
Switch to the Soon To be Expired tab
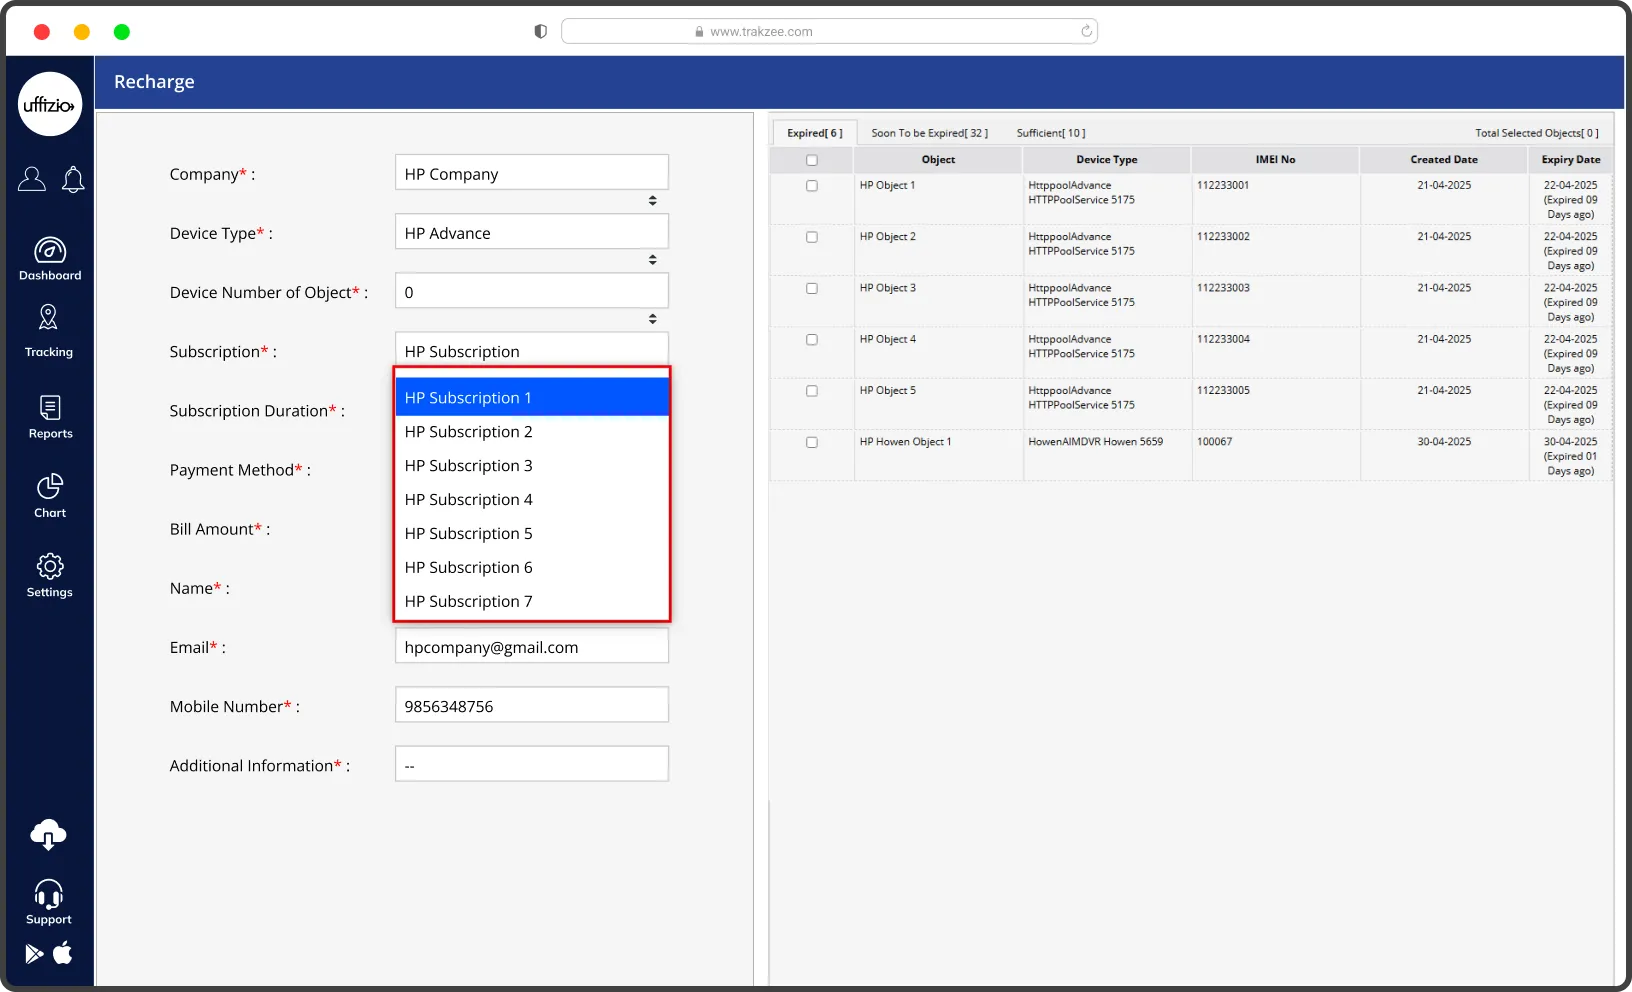[x=929, y=133]
